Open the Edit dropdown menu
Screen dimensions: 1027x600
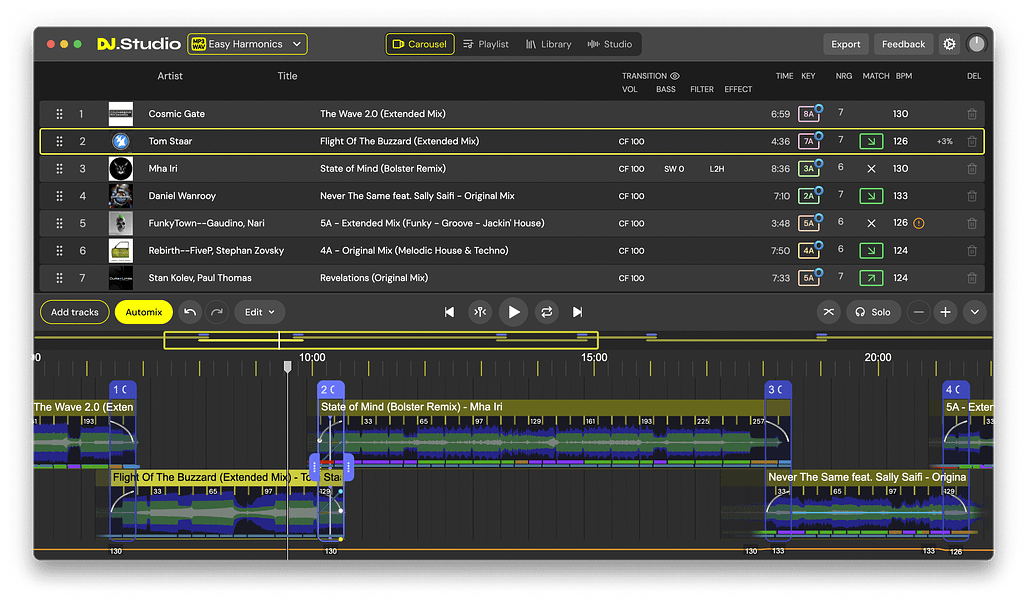tap(259, 312)
